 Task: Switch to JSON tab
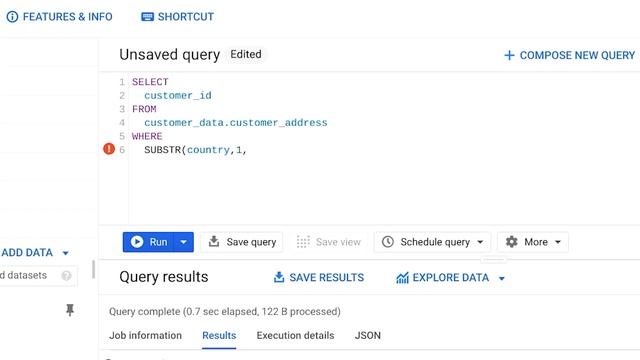(368, 336)
